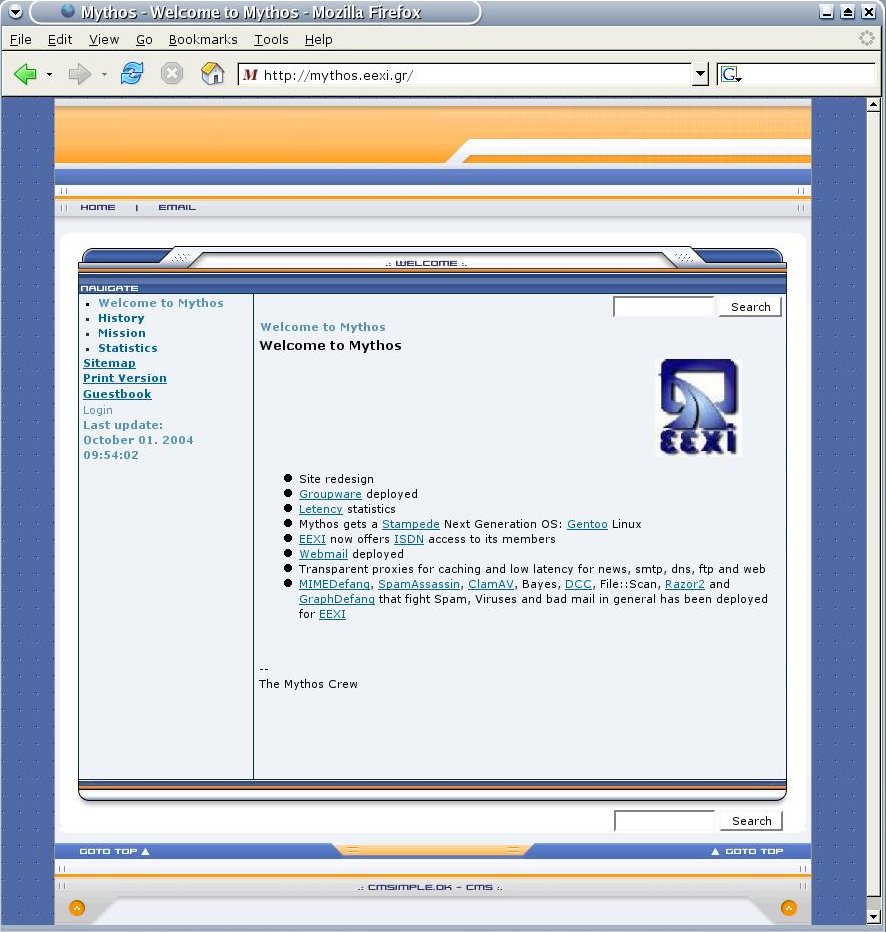The width and height of the screenshot is (886, 932).
Task: Reload the page with the blue refresh icon
Action: [x=132, y=74]
